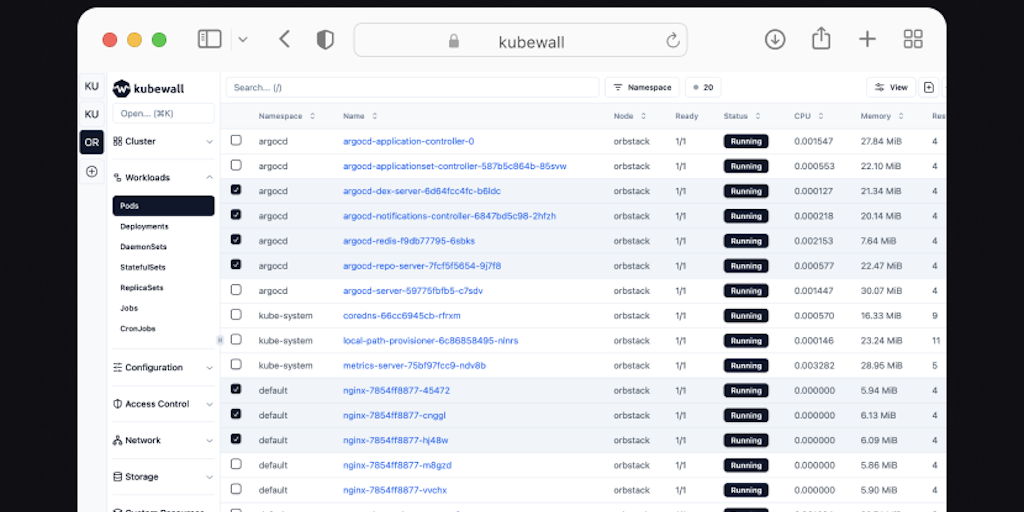Check the nginx-7854ff8877-vvchx row checkbox
1024x512 pixels.
click(236, 488)
